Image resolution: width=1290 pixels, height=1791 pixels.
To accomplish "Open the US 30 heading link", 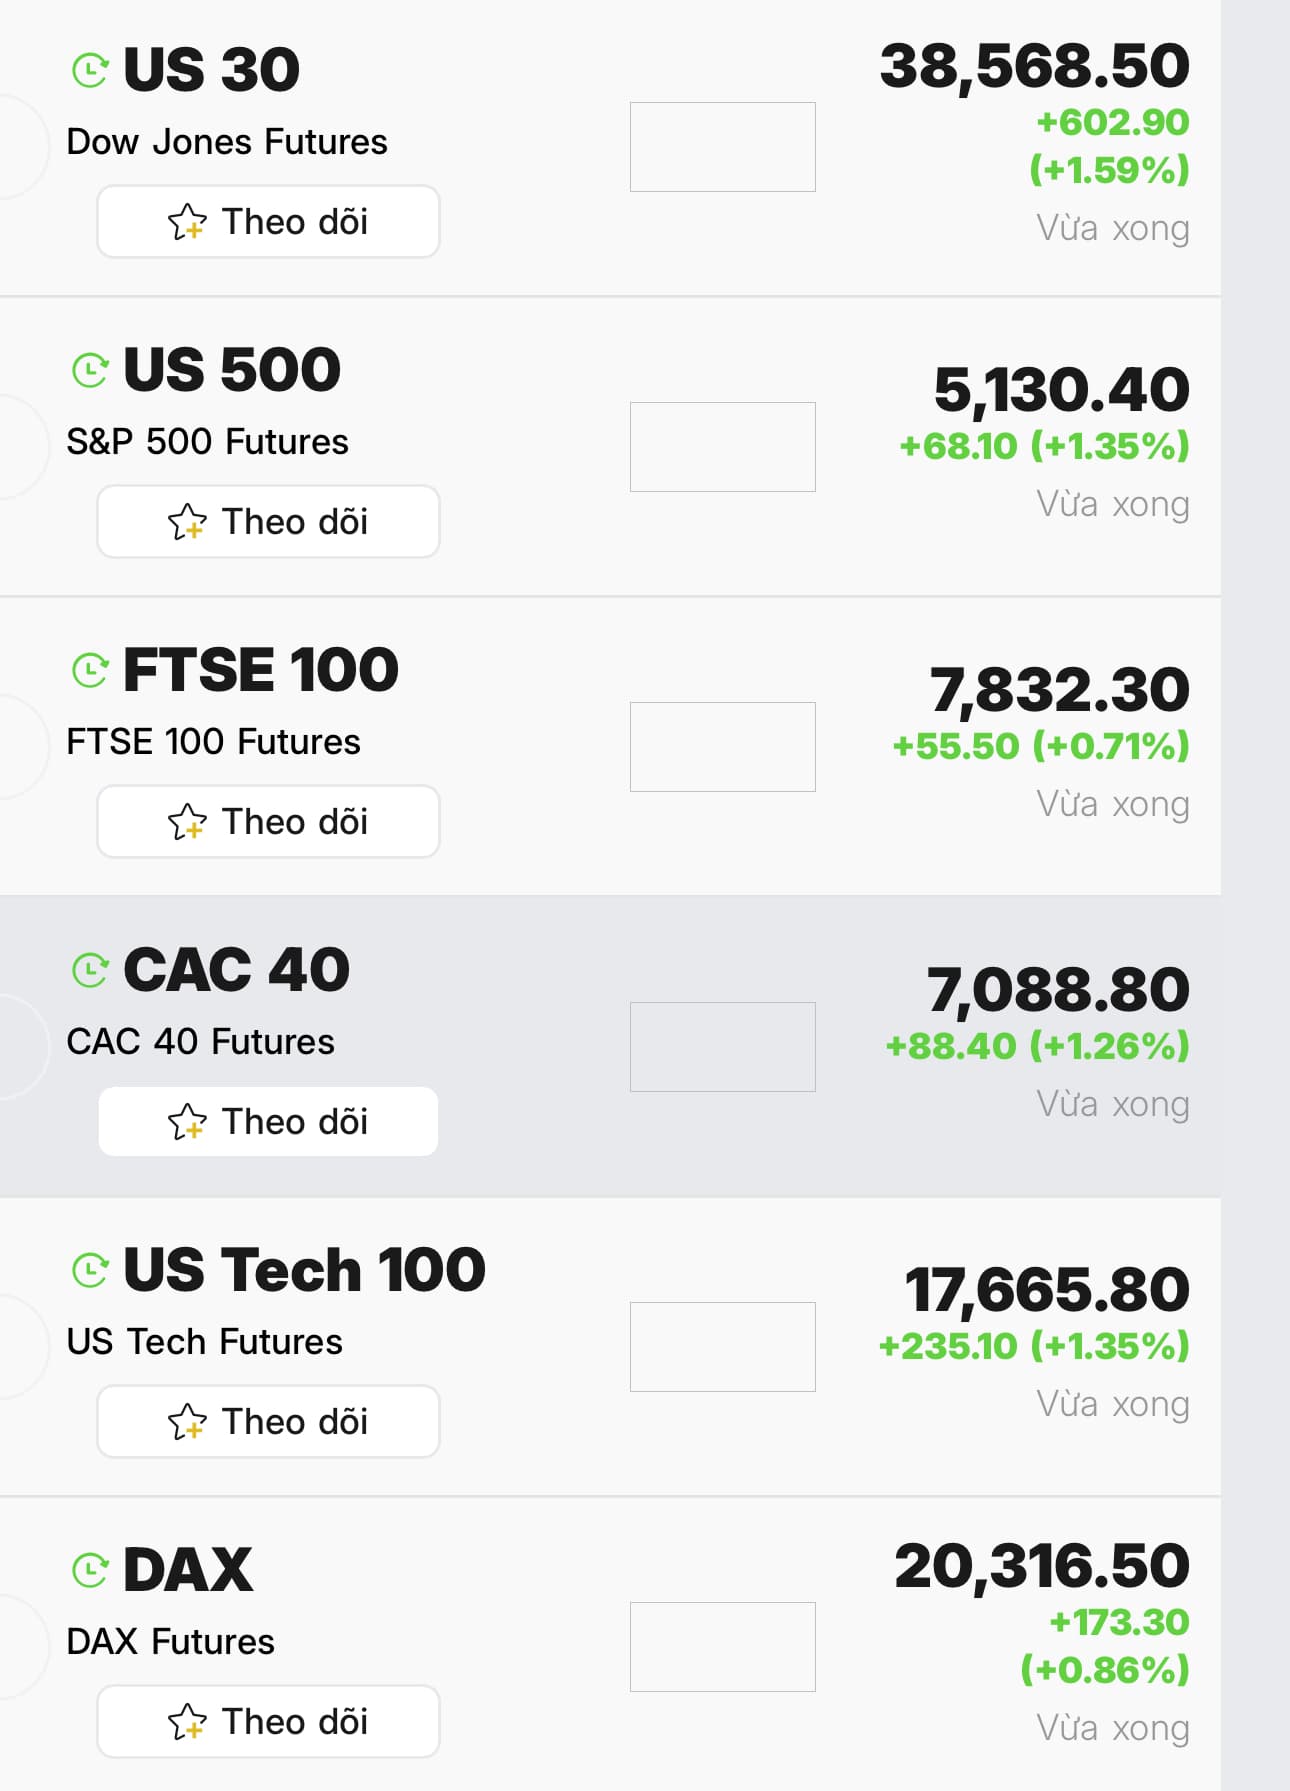I will pos(211,70).
